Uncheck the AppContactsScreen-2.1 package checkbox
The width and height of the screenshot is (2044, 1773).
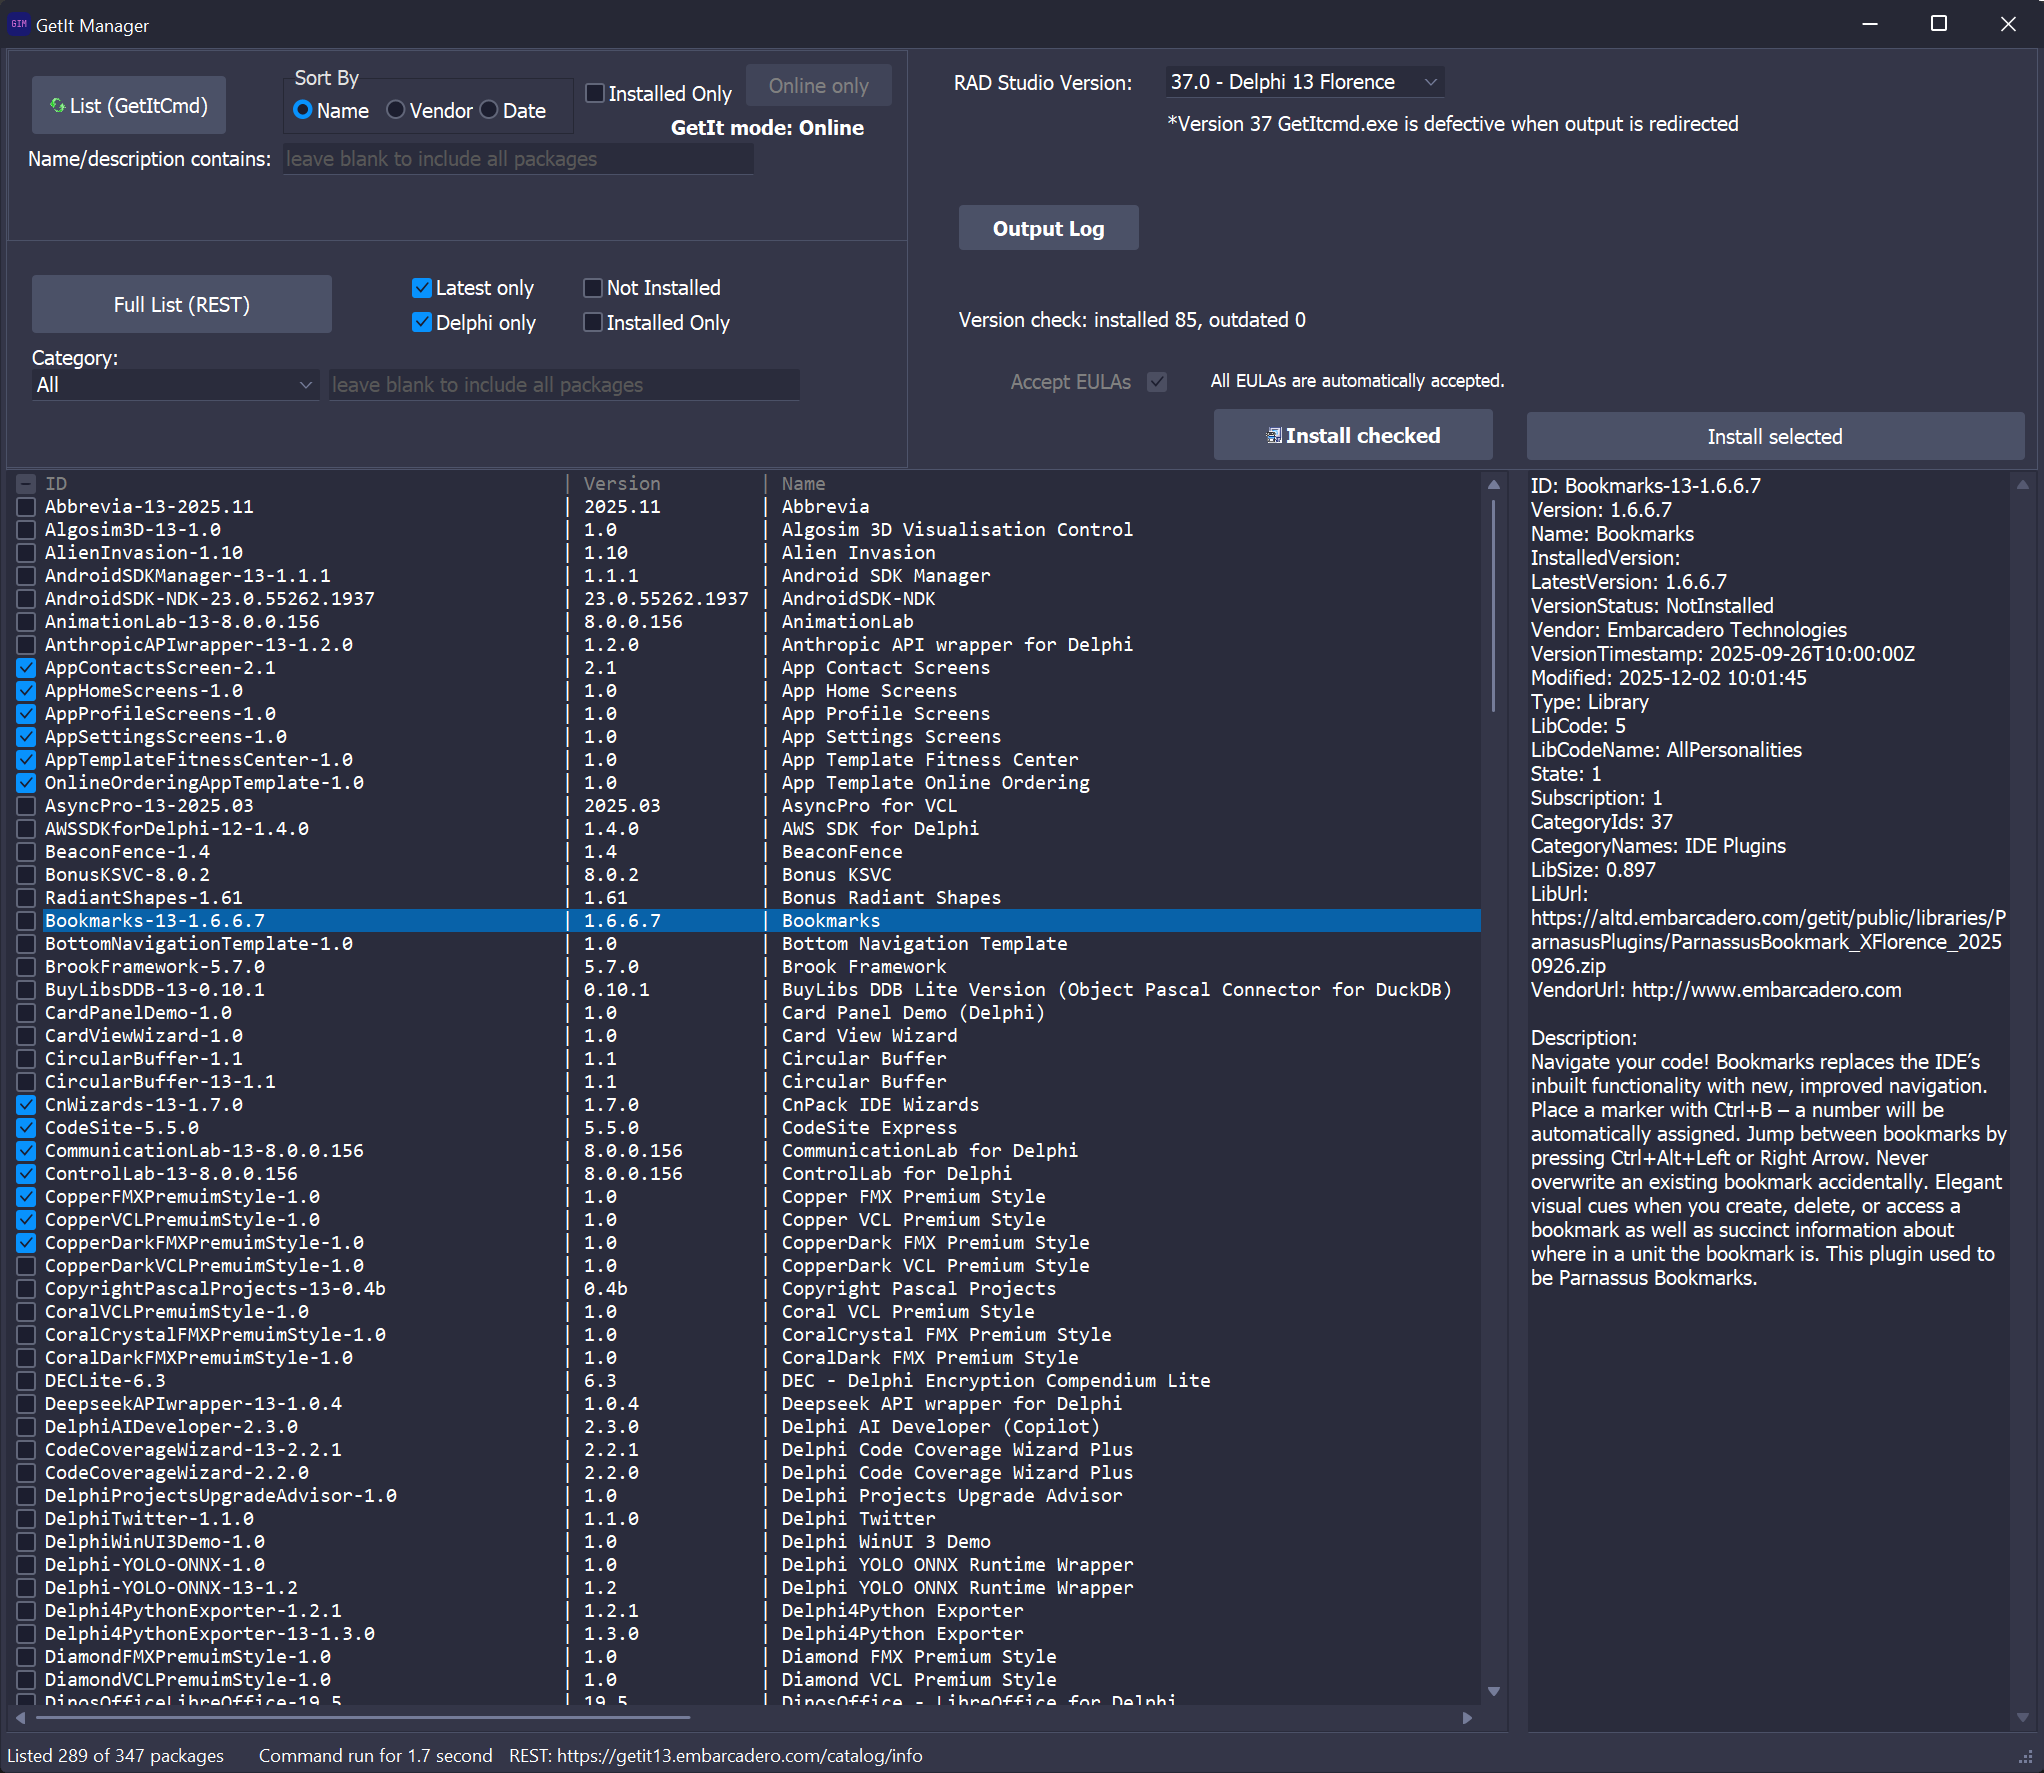pos(26,668)
